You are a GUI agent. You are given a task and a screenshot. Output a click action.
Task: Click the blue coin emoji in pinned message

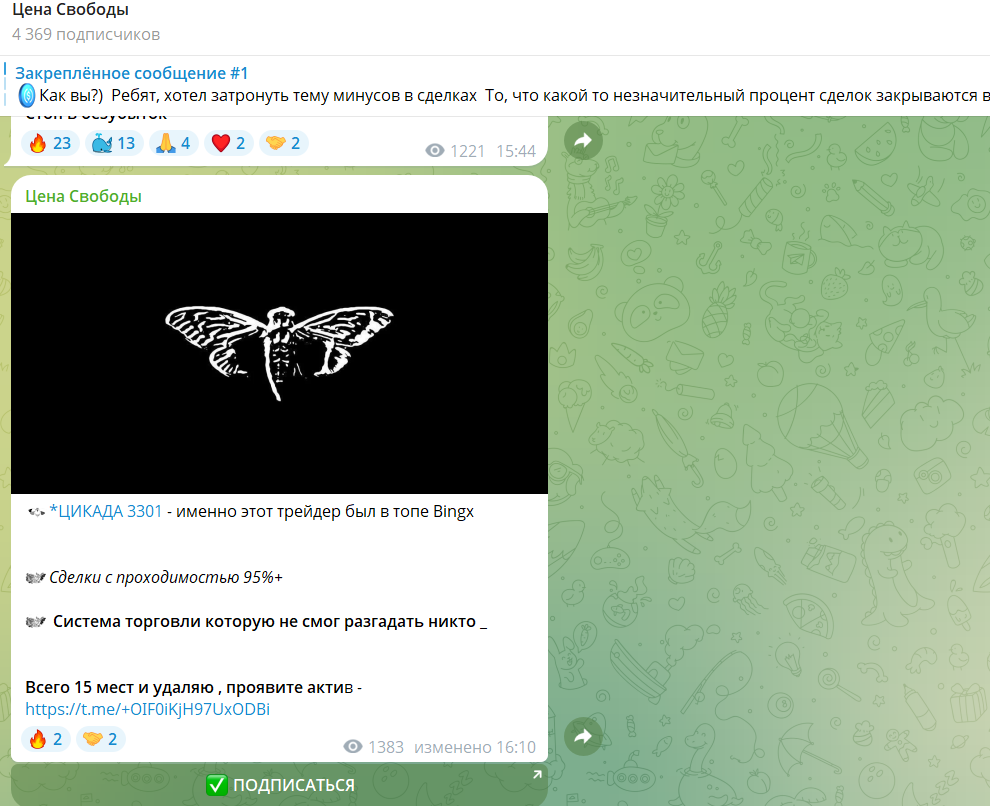pos(27,96)
